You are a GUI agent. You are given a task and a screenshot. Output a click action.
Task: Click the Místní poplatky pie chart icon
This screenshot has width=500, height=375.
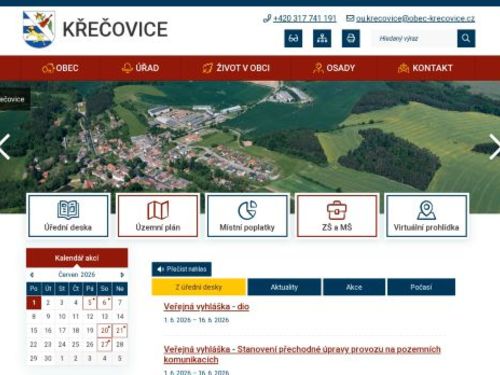tap(247, 210)
